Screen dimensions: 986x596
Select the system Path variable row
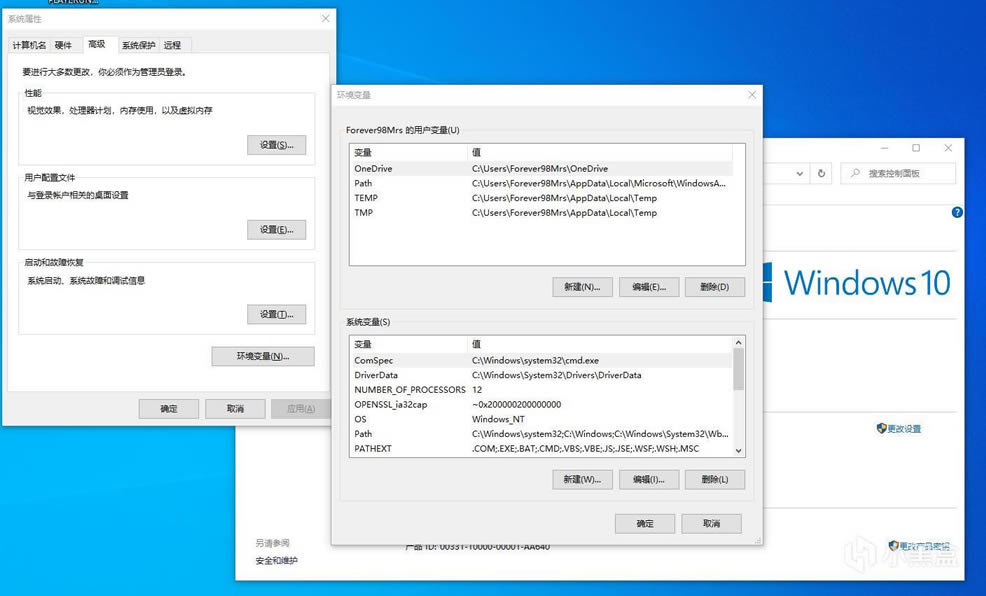(541, 434)
